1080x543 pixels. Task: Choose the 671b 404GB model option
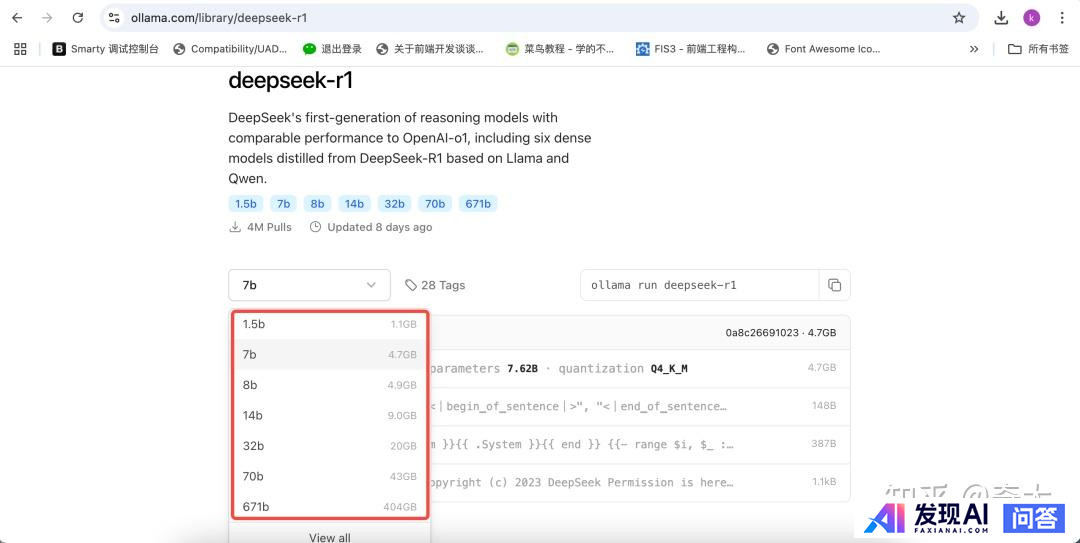pyautogui.click(x=329, y=507)
